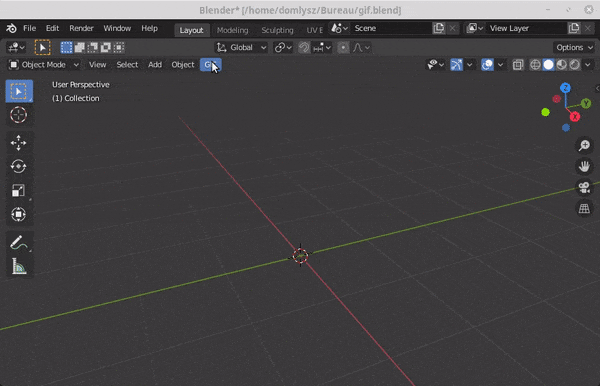Select the Annotate pencil tool

pos(18,242)
